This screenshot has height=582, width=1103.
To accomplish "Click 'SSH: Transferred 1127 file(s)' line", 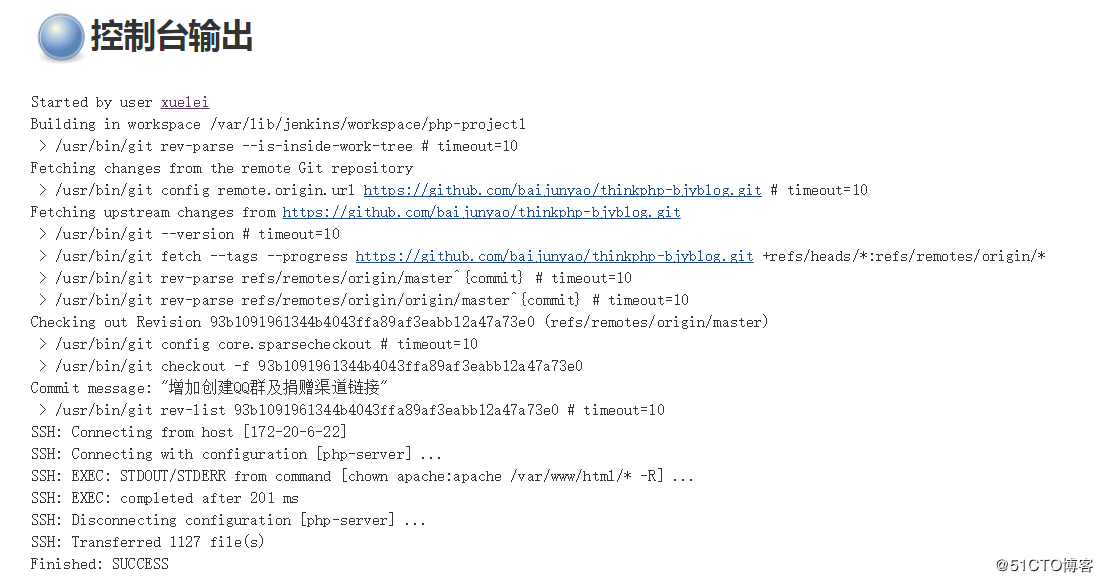I will tap(150, 542).
